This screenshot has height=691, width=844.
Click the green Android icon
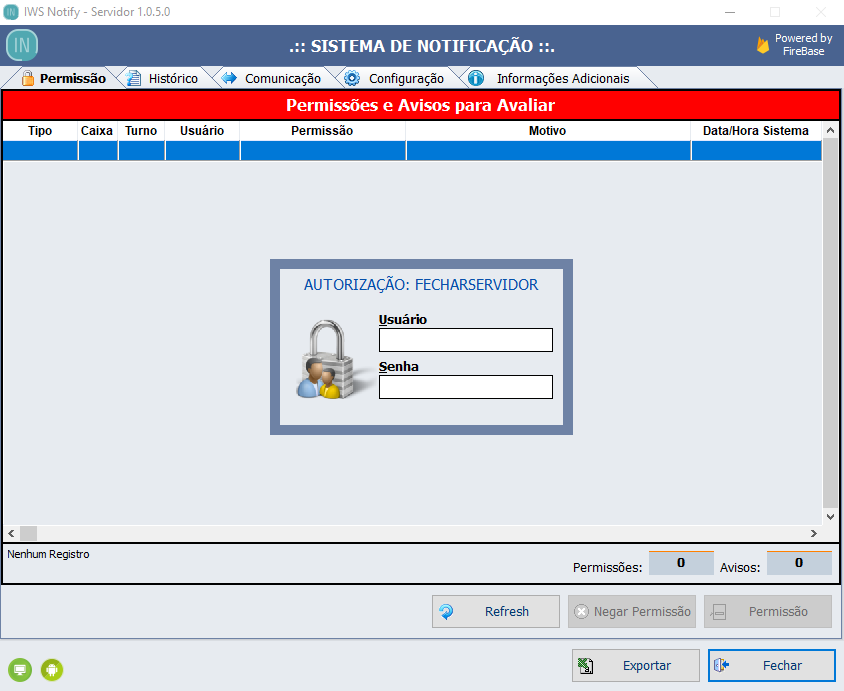pyautogui.click(x=52, y=670)
